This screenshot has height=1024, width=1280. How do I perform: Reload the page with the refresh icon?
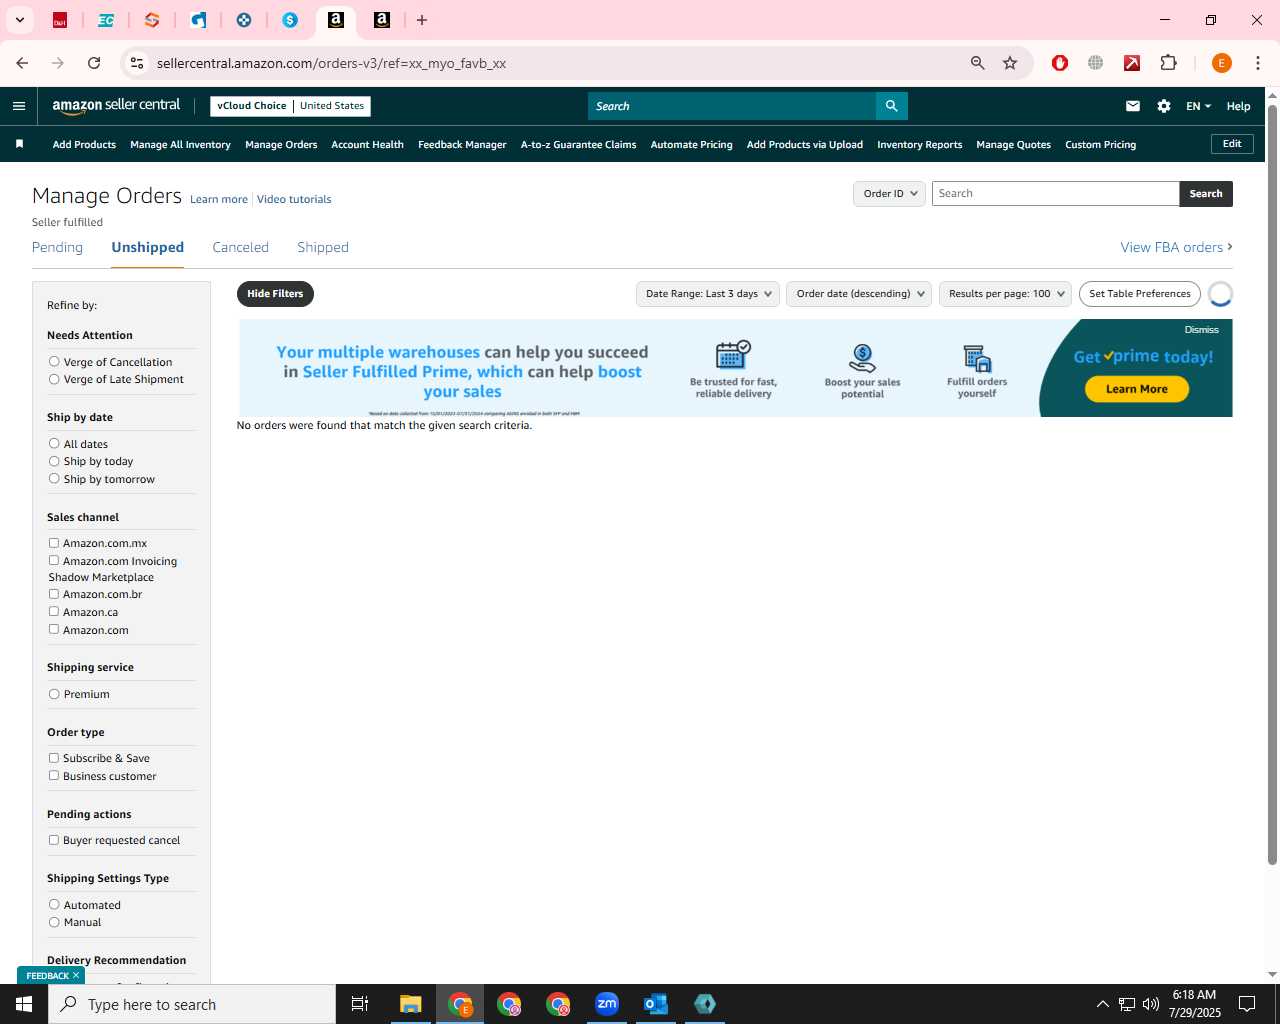coord(94,63)
